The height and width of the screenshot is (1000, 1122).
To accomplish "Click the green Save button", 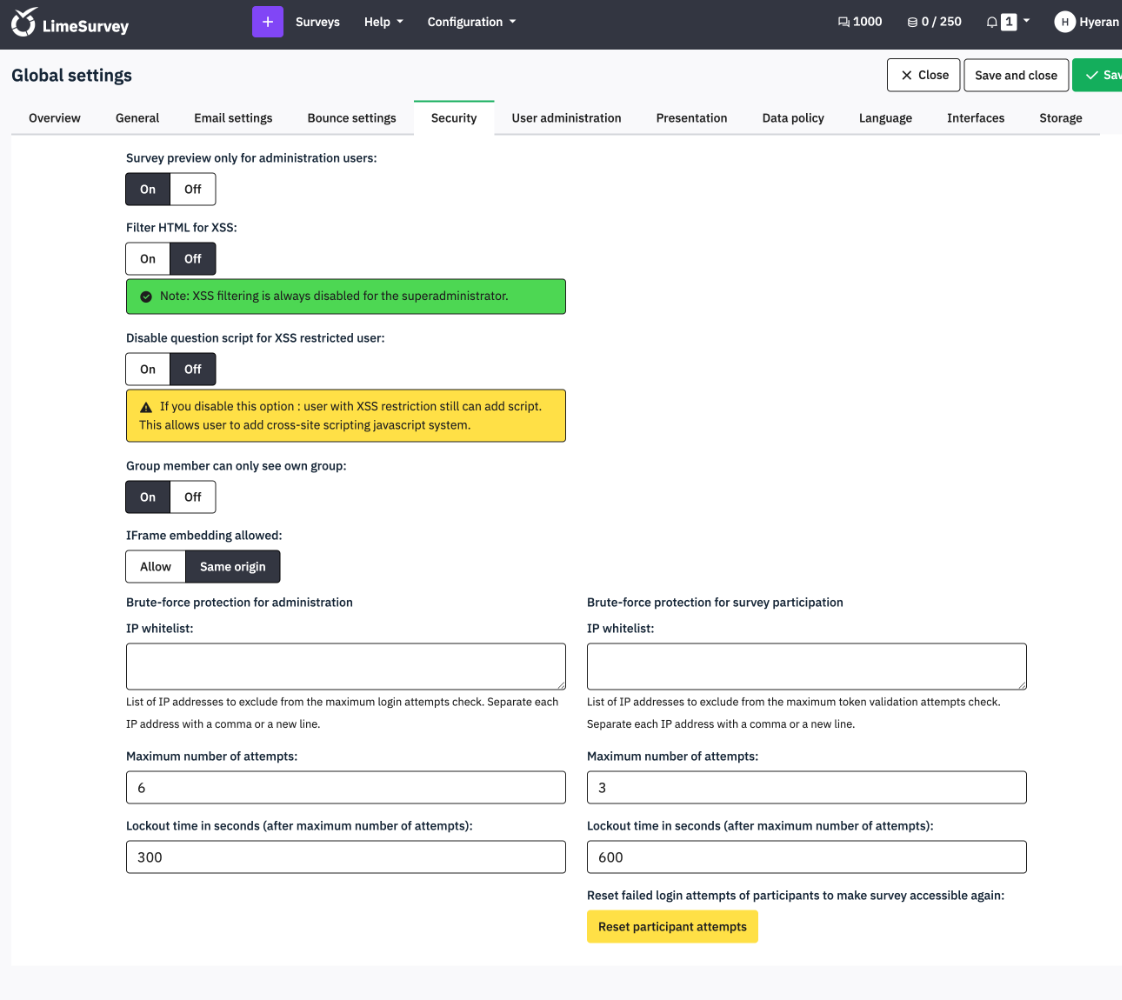I will (1098, 75).
